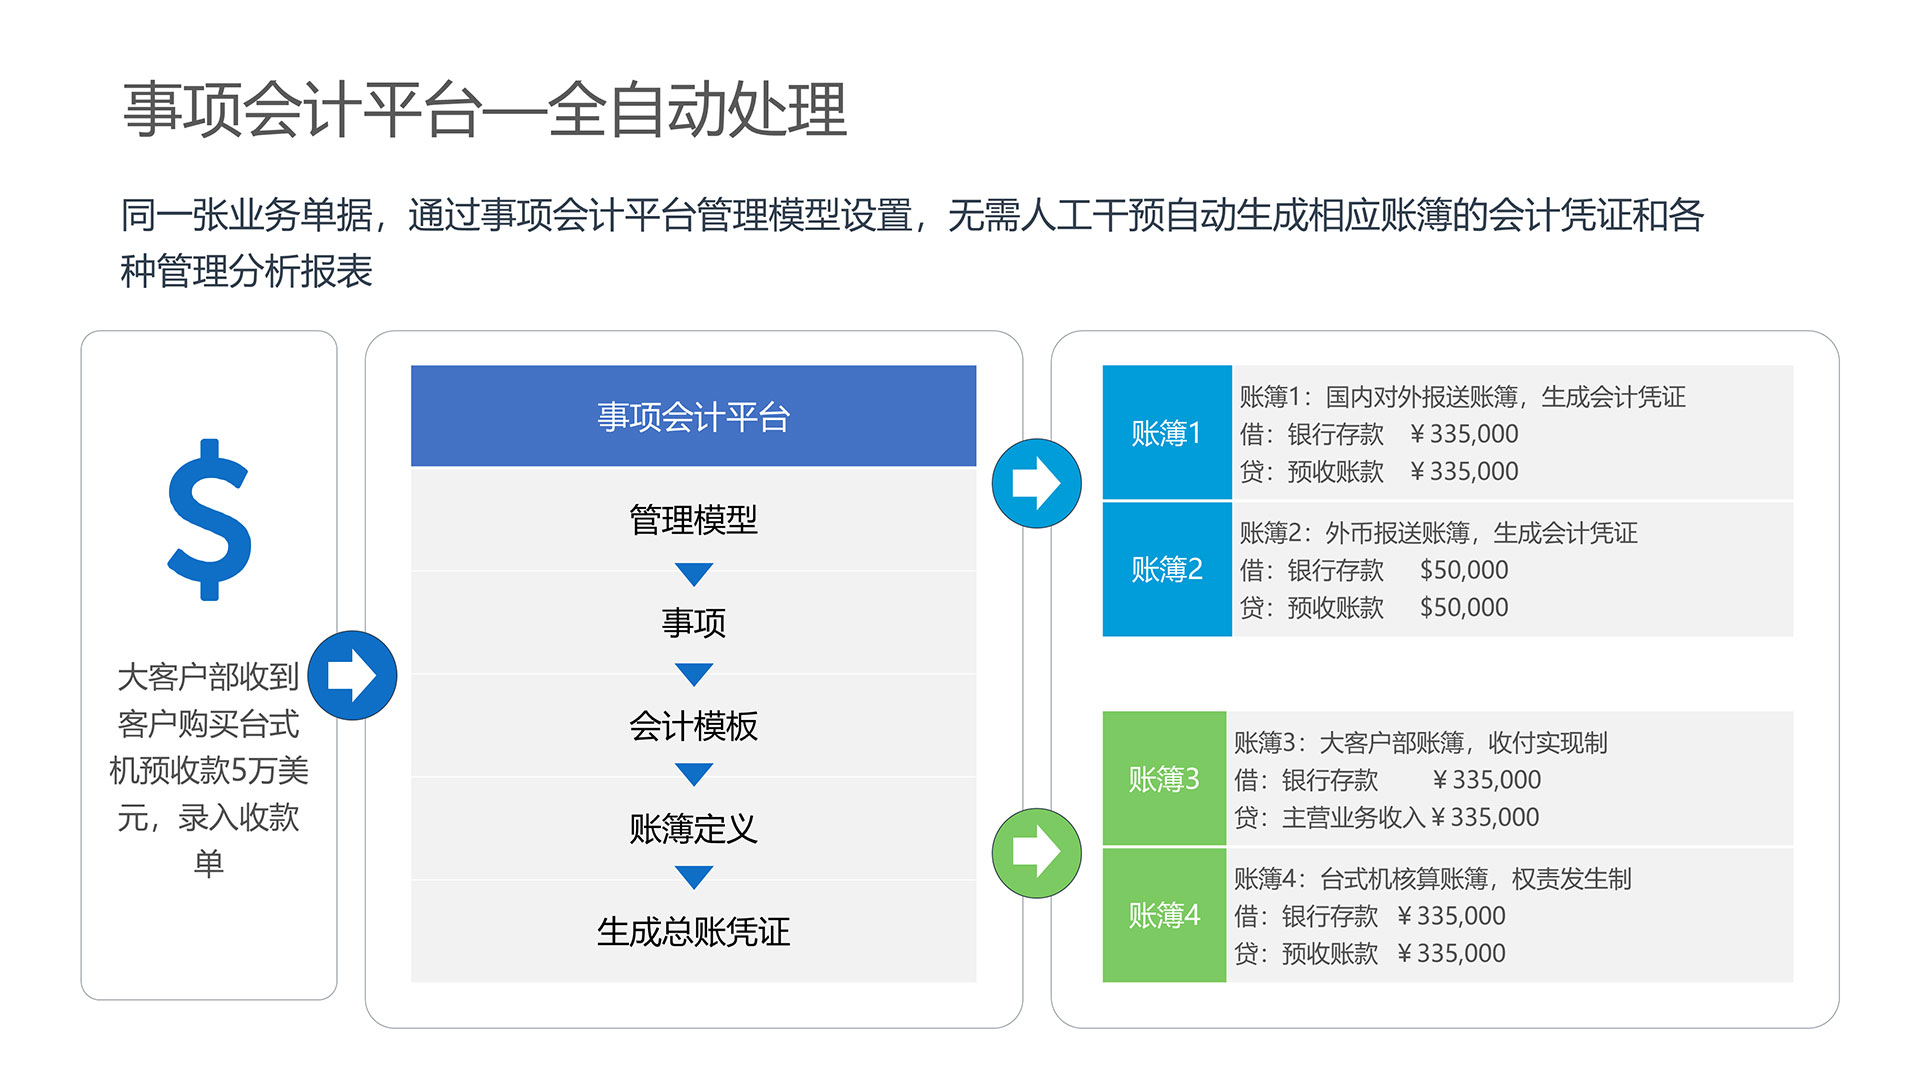
Task: Click the blue dollar sign icon
Action: pyautogui.click(x=209, y=520)
